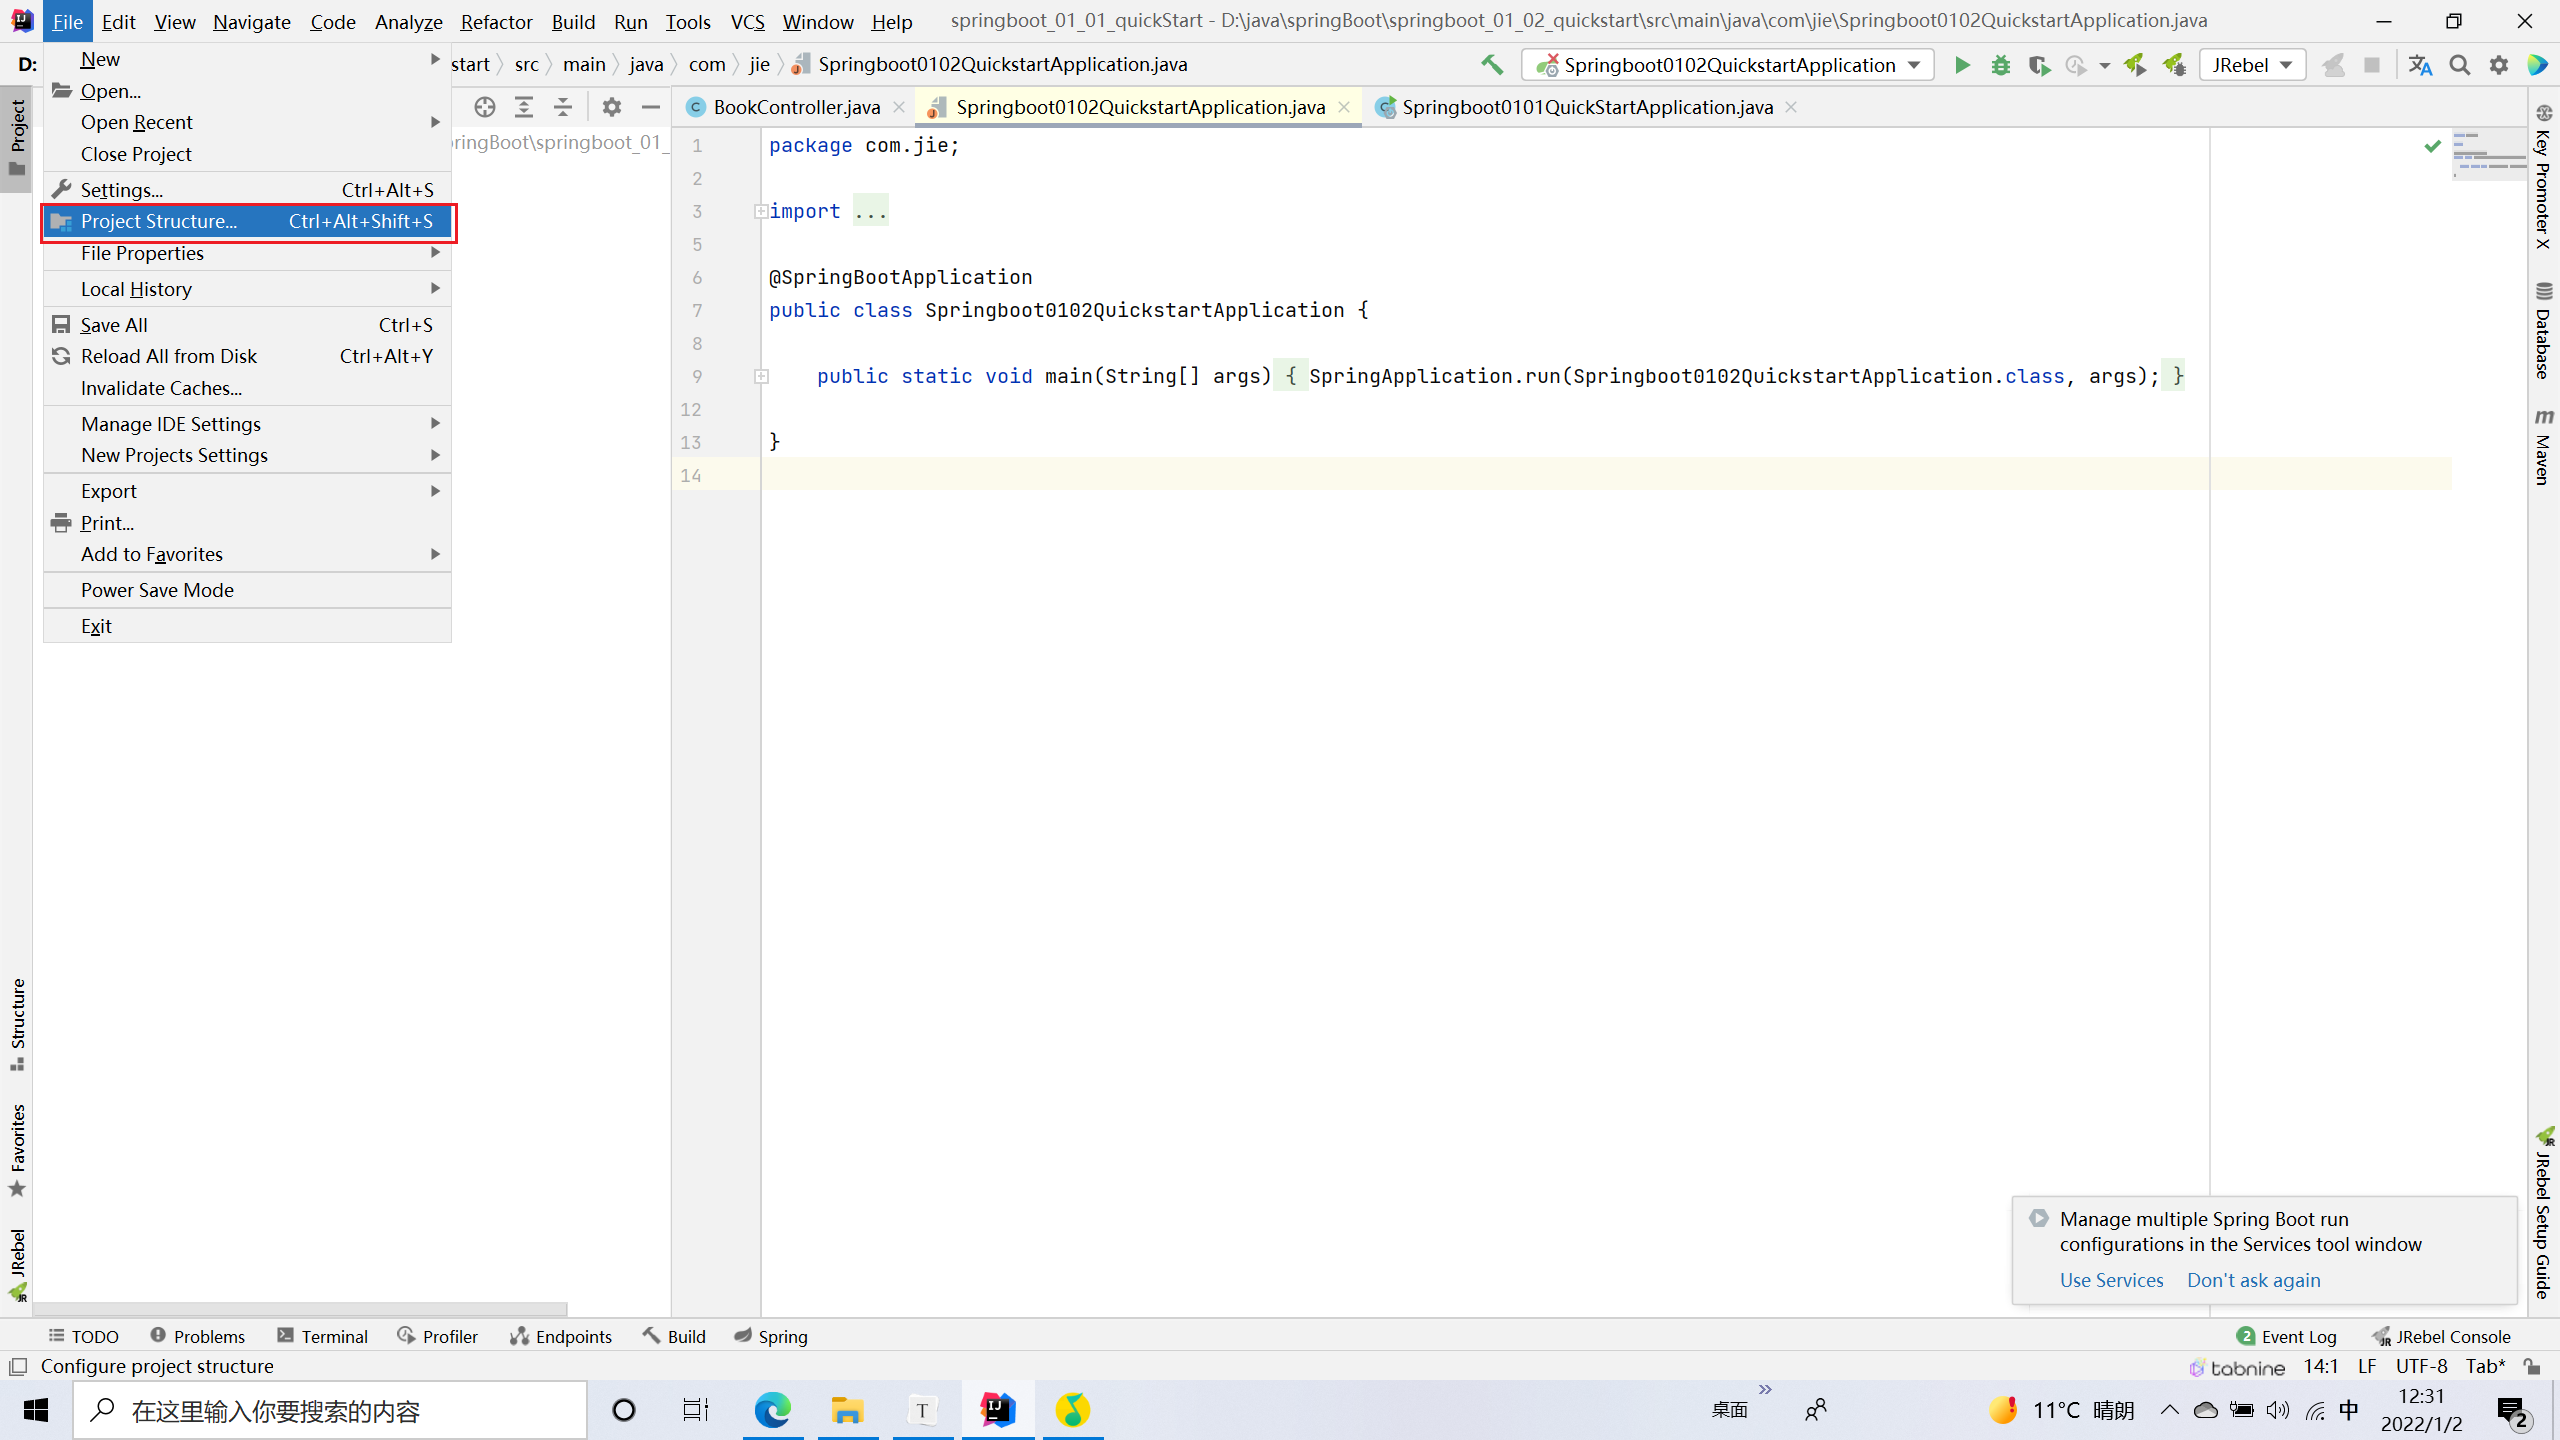
Task: Click Collapse All icon in Project panel
Action: (563, 107)
